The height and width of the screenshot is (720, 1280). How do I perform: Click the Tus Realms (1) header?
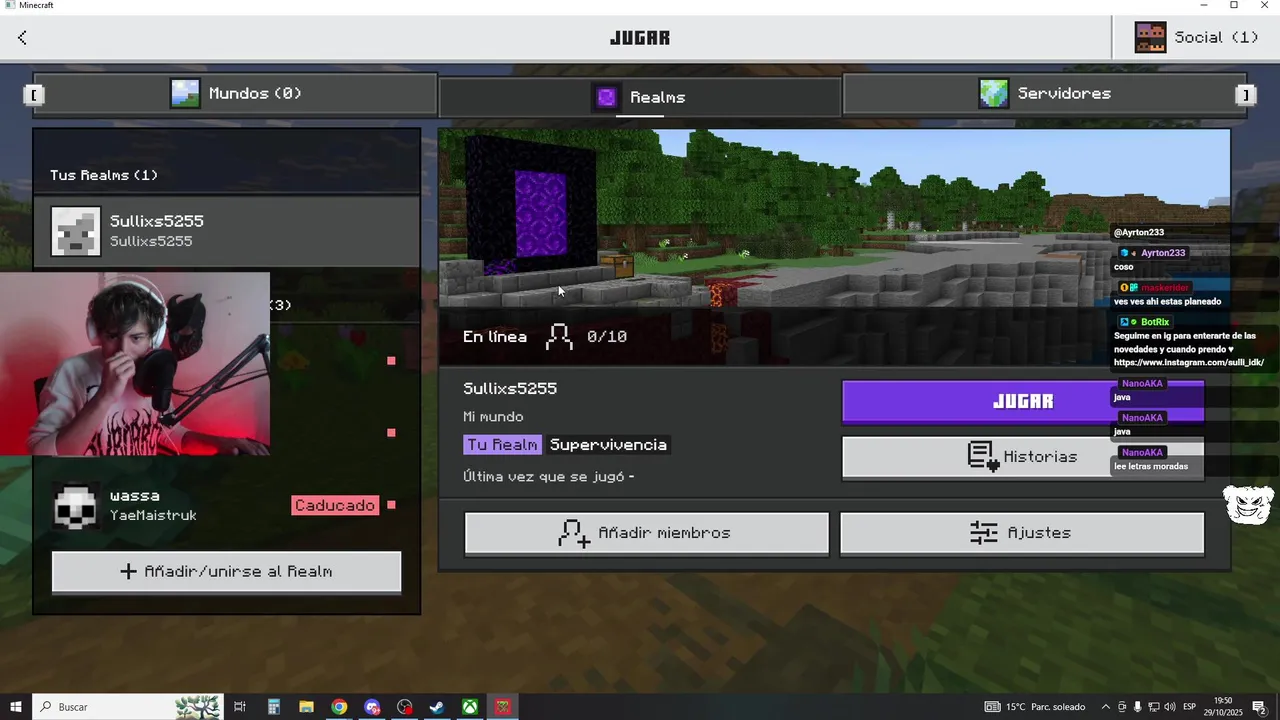(104, 175)
